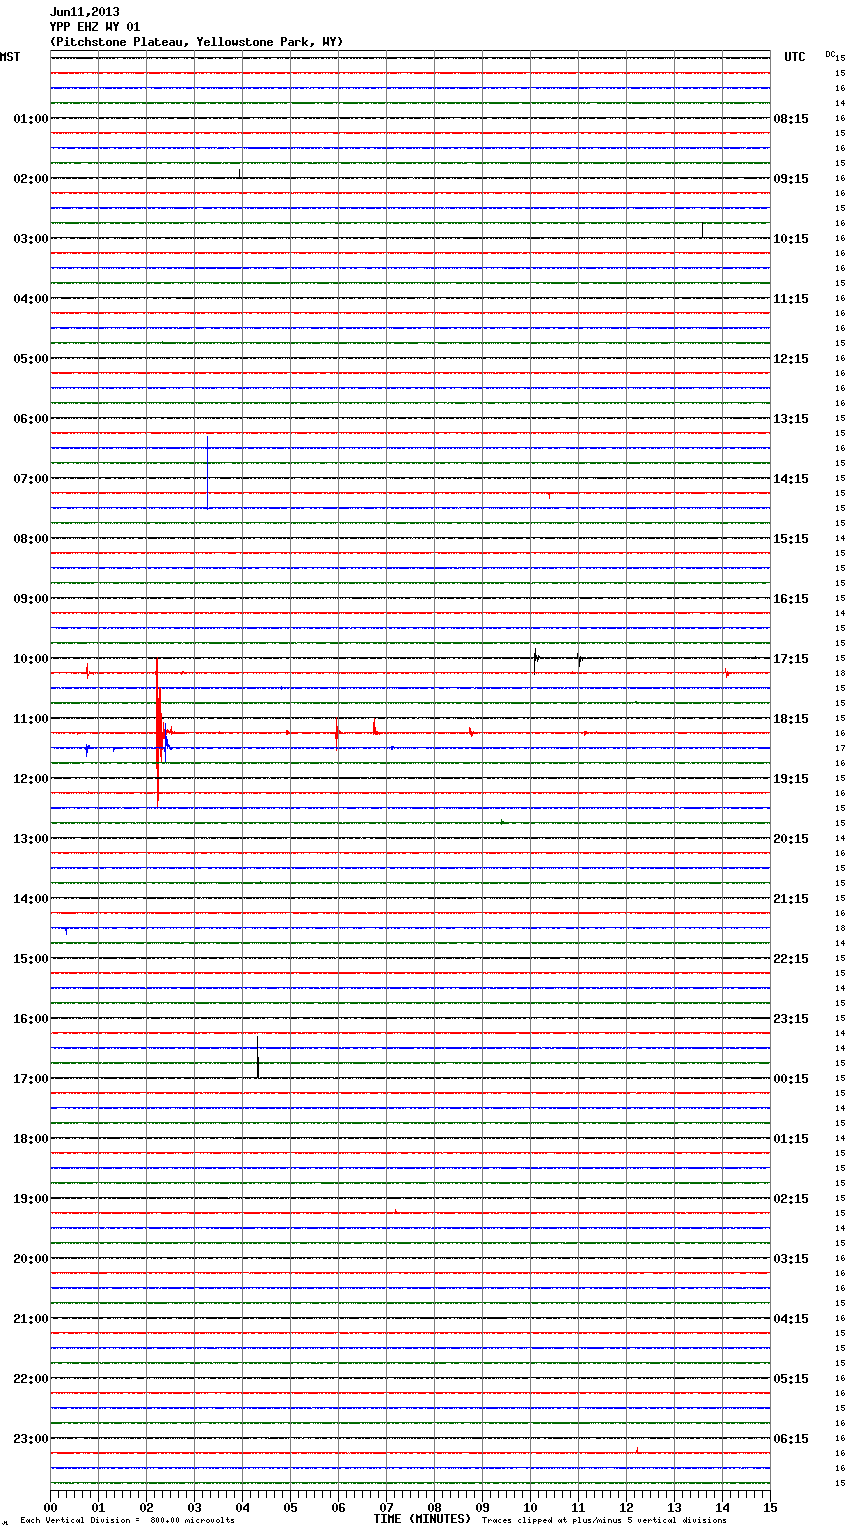Select the 12:00 MST row label

[x=30, y=779]
